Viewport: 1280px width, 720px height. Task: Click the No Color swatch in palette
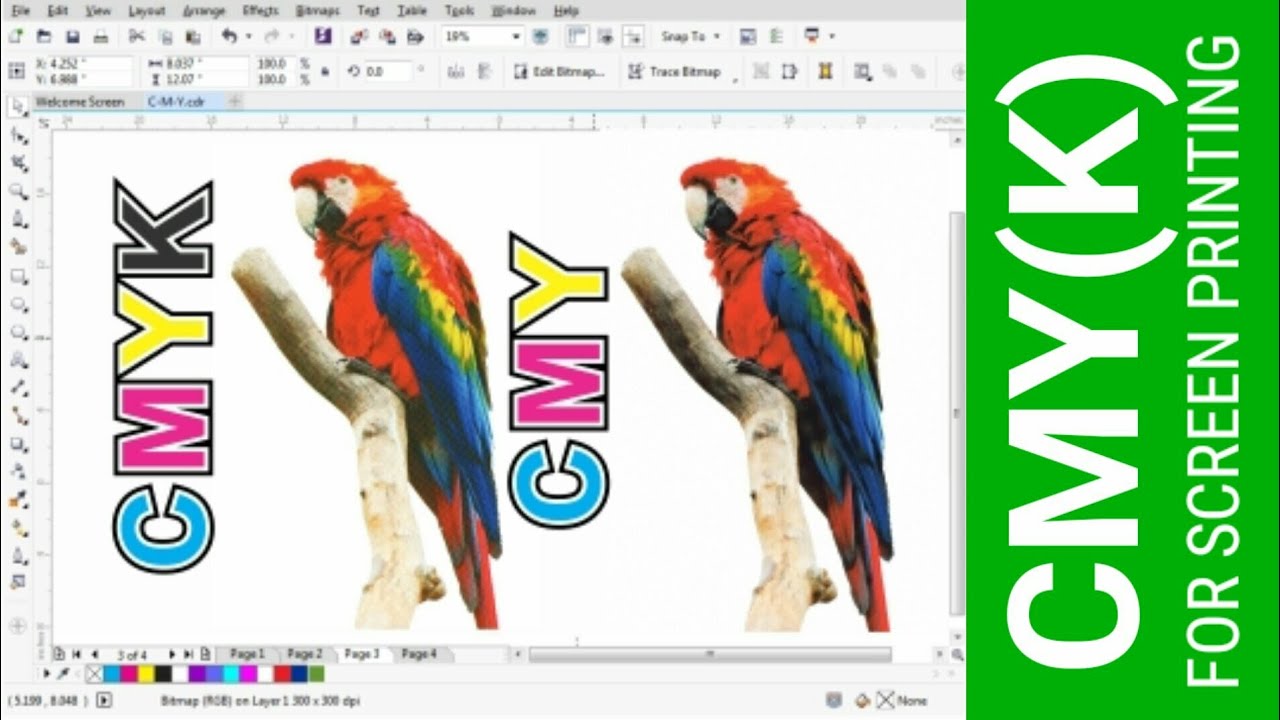(x=94, y=675)
